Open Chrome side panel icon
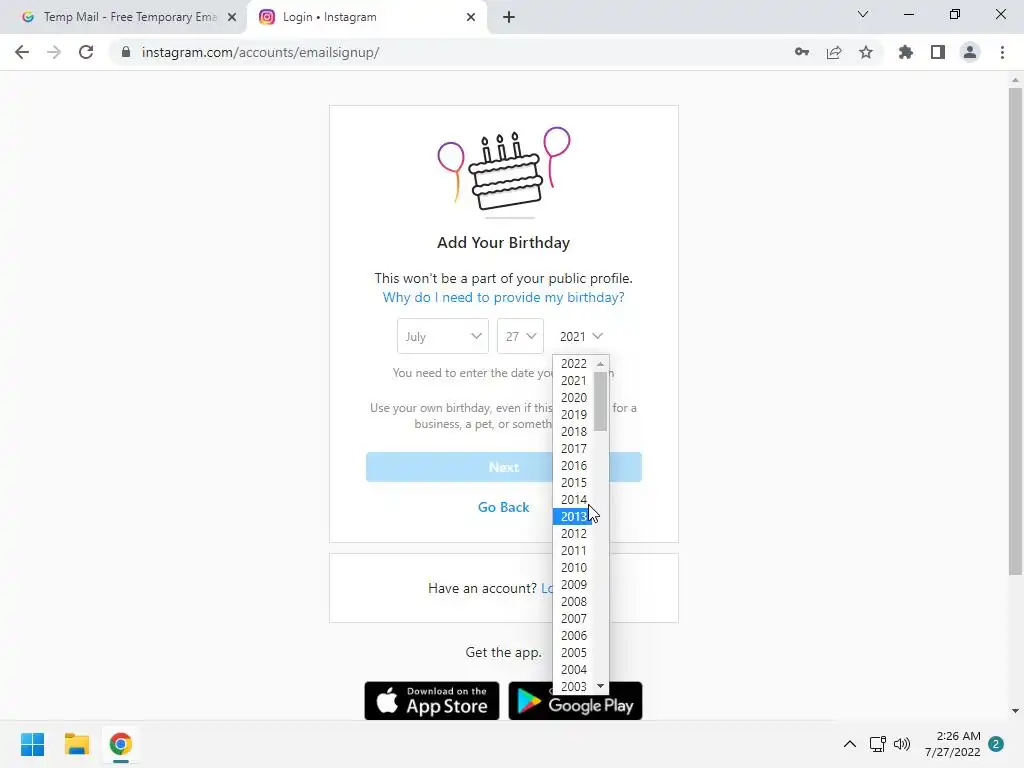Image resolution: width=1024 pixels, height=768 pixels. coord(938,52)
